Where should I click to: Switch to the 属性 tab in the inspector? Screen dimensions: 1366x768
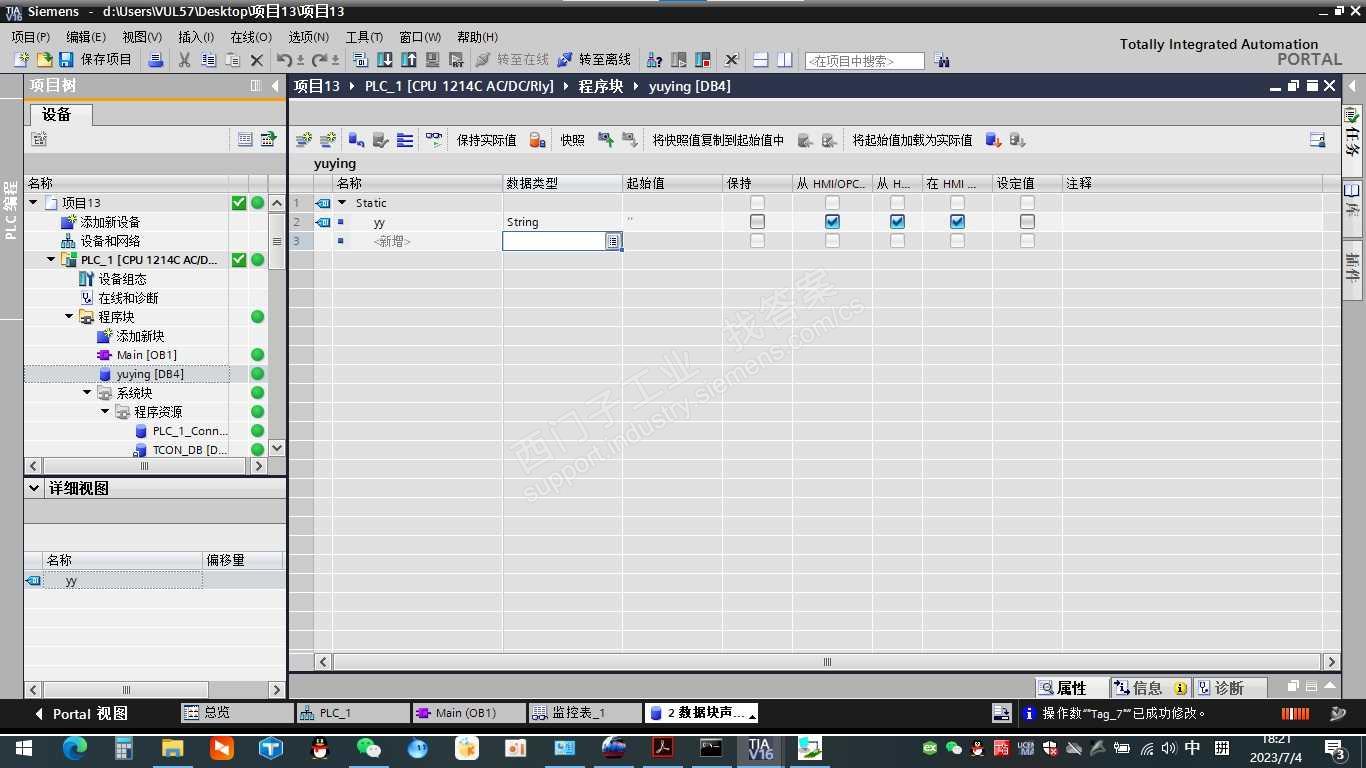pyautogui.click(x=1072, y=688)
